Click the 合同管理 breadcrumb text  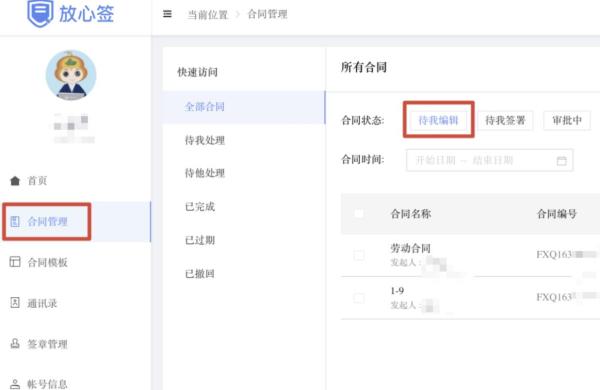(x=267, y=15)
